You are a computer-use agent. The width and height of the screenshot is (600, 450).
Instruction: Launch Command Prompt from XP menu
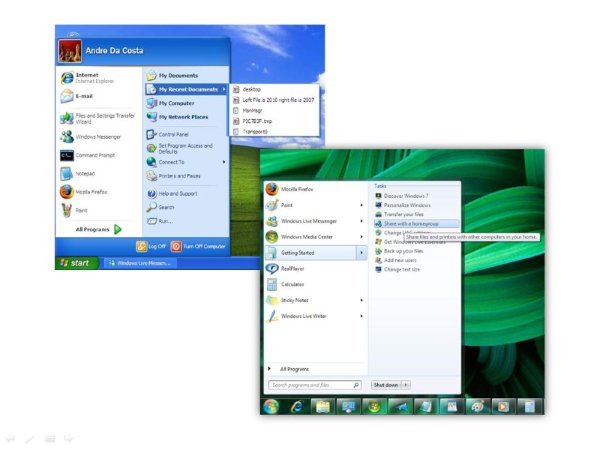[x=88, y=155]
